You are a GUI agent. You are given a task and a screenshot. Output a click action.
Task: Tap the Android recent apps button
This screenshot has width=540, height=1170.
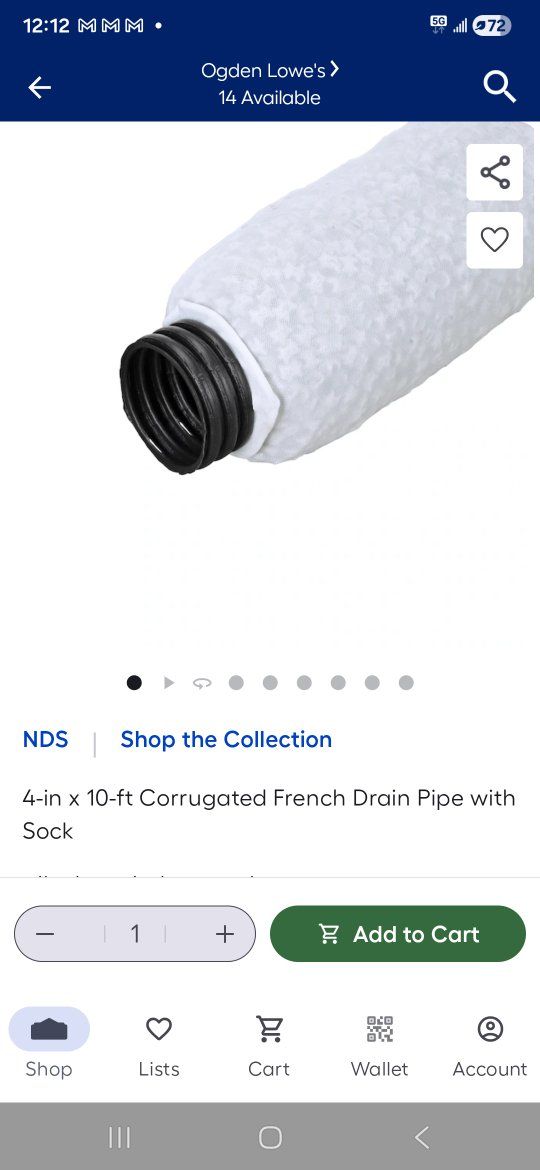click(x=119, y=1137)
